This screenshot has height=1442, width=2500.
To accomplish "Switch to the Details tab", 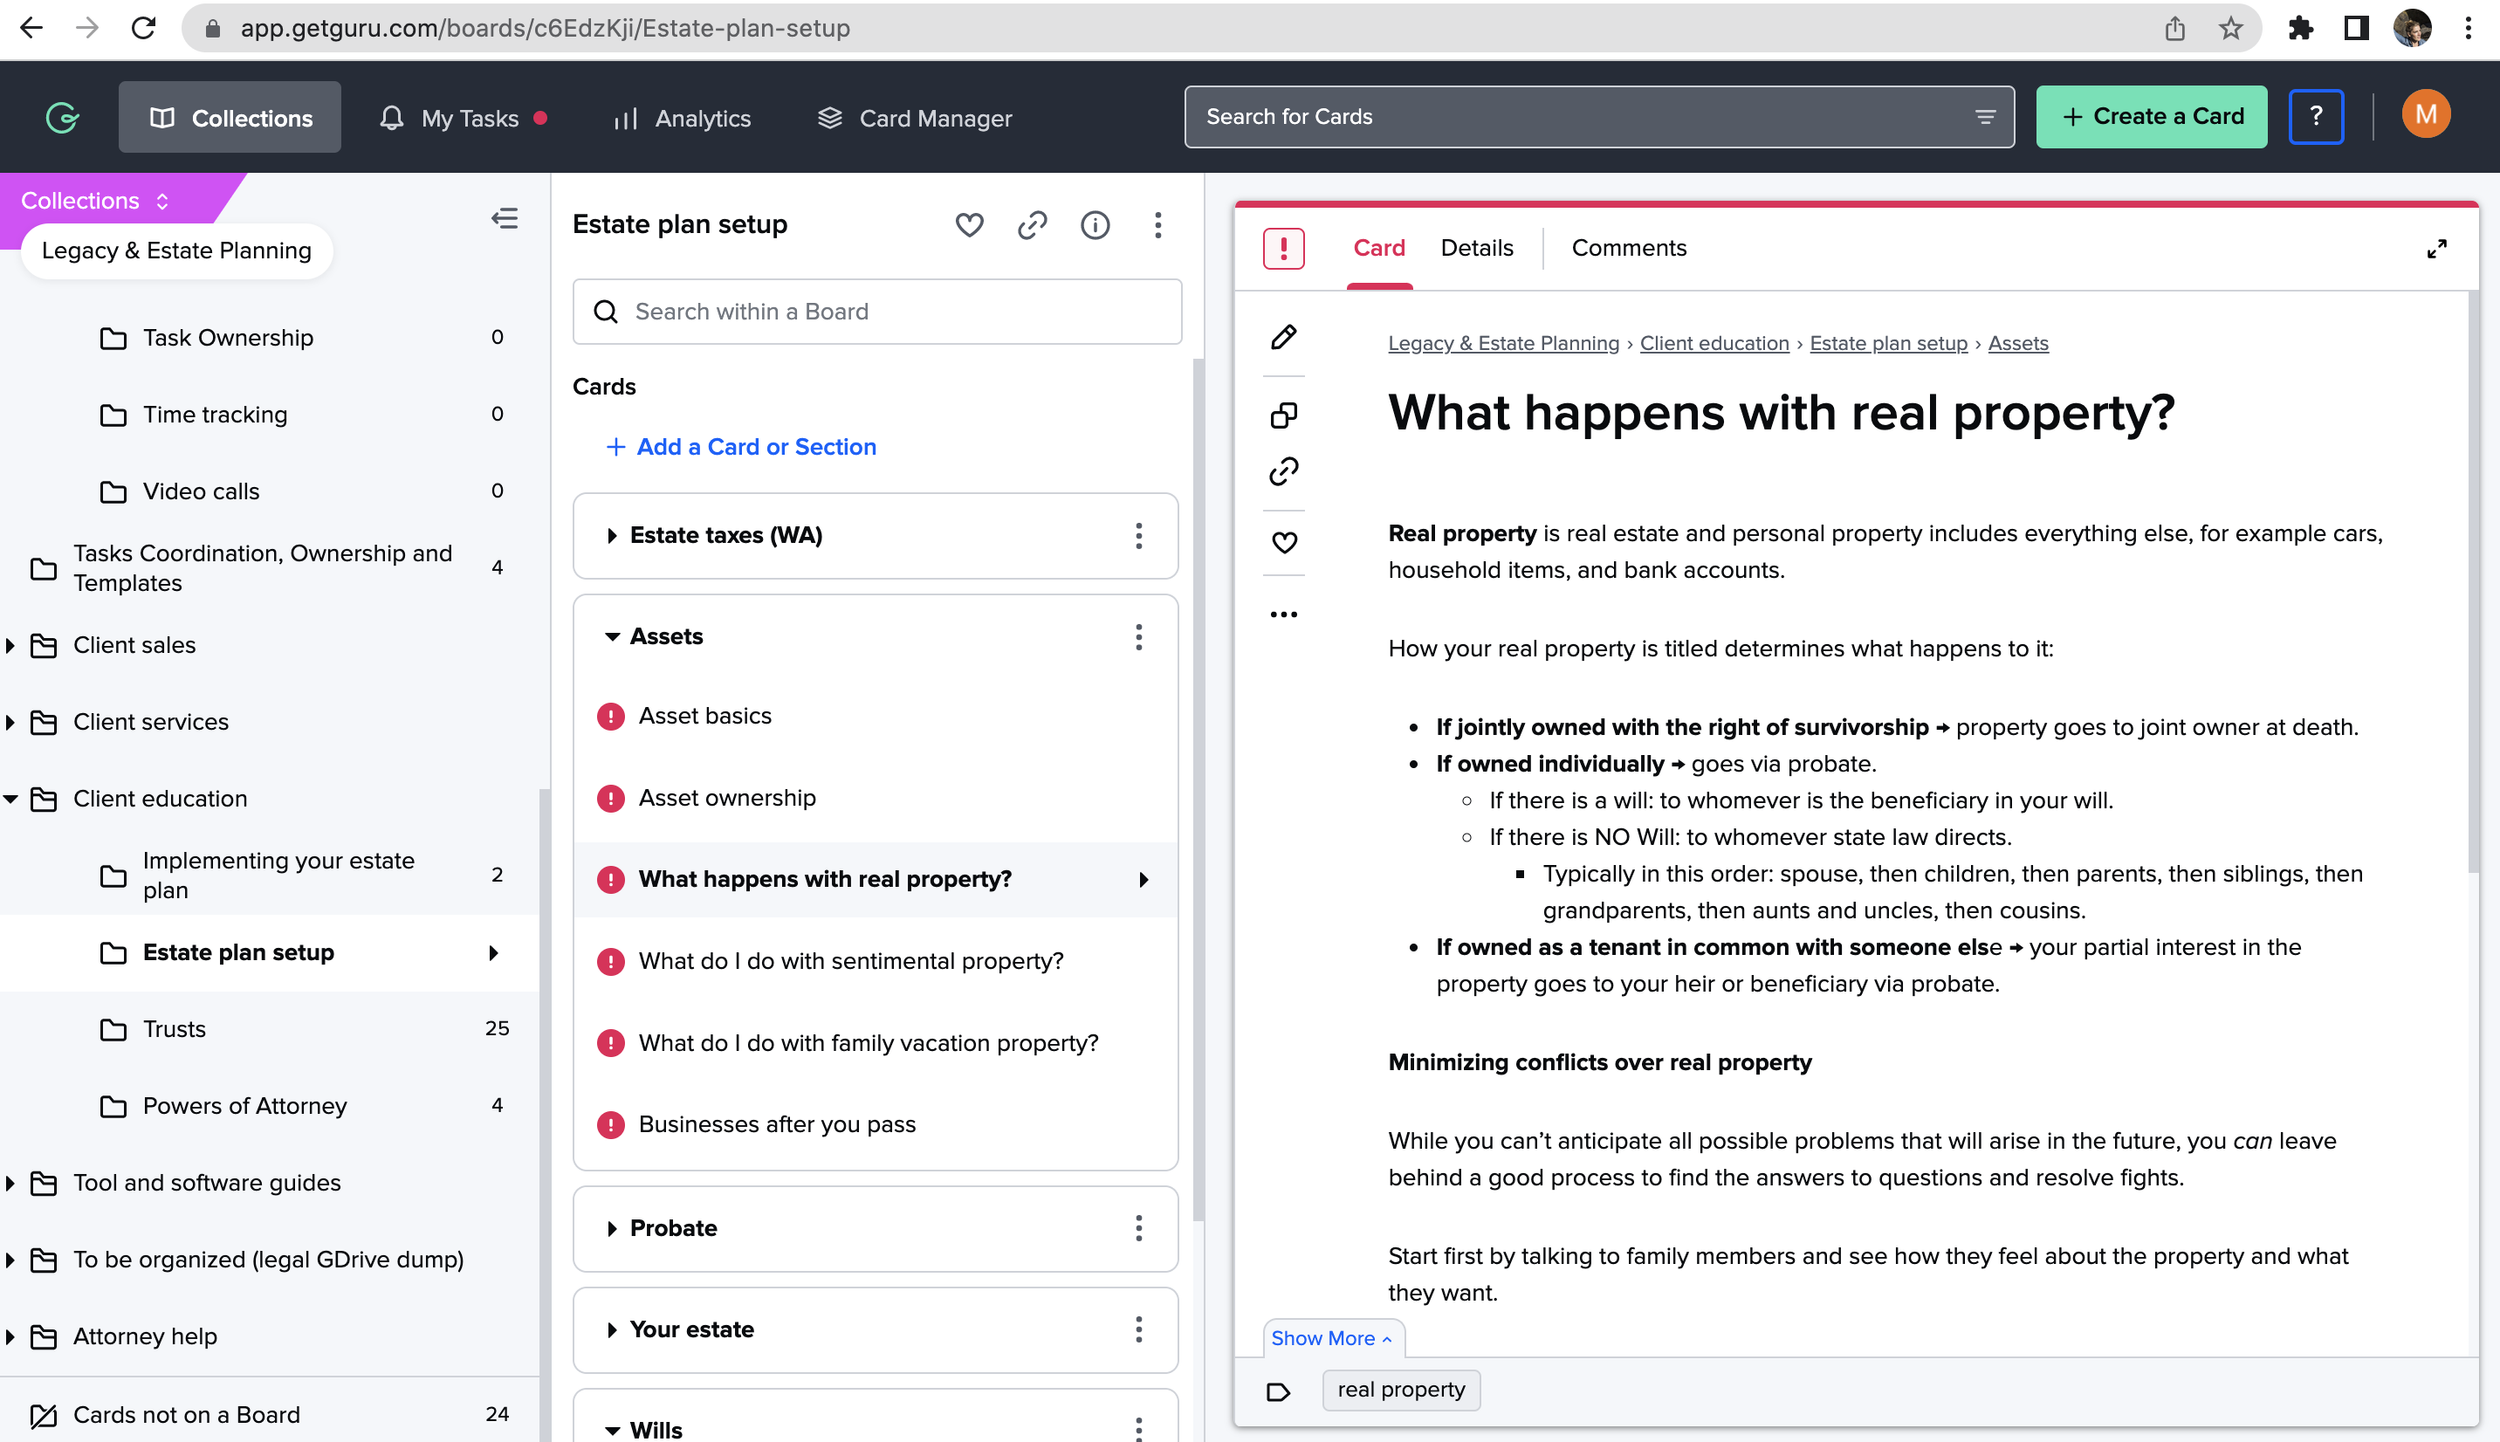I will click(x=1476, y=248).
